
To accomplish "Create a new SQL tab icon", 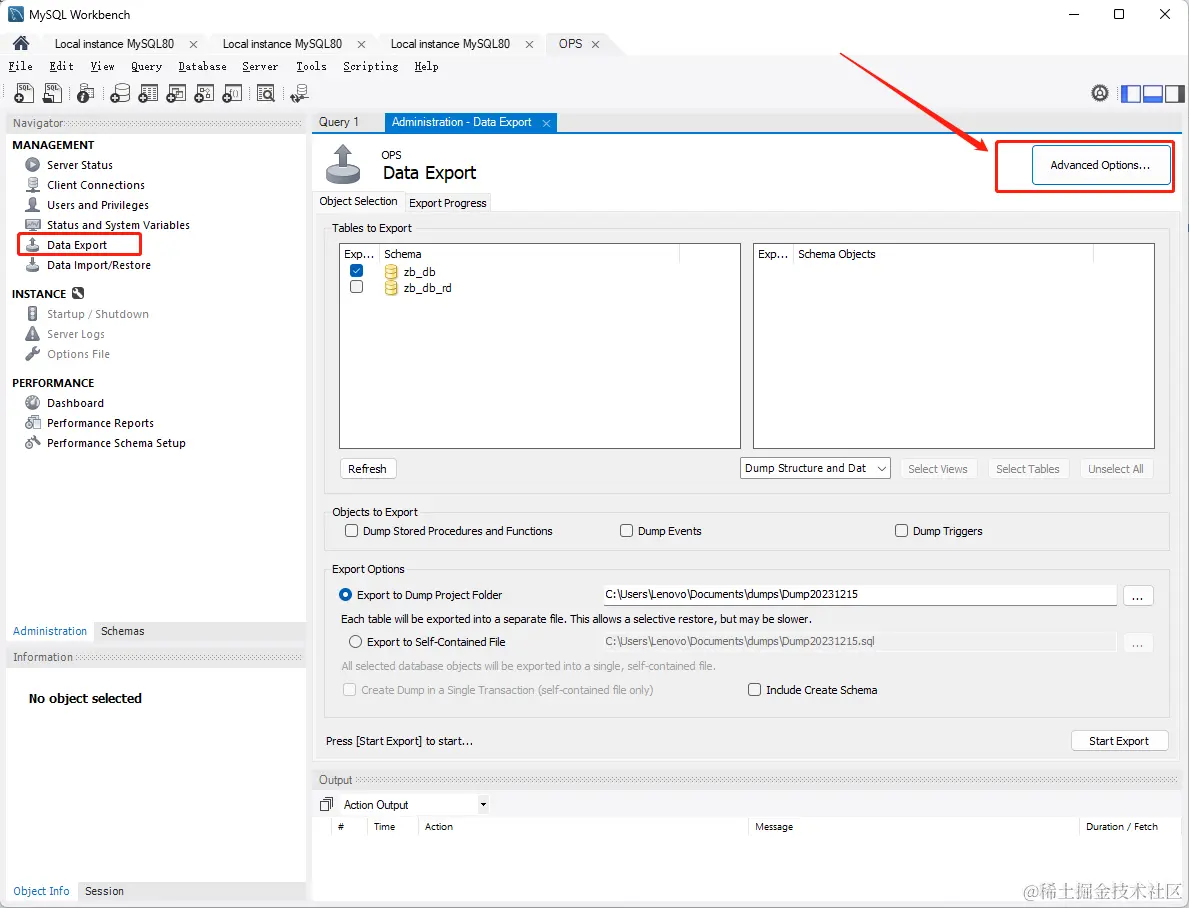I will [x=24, y=93].
